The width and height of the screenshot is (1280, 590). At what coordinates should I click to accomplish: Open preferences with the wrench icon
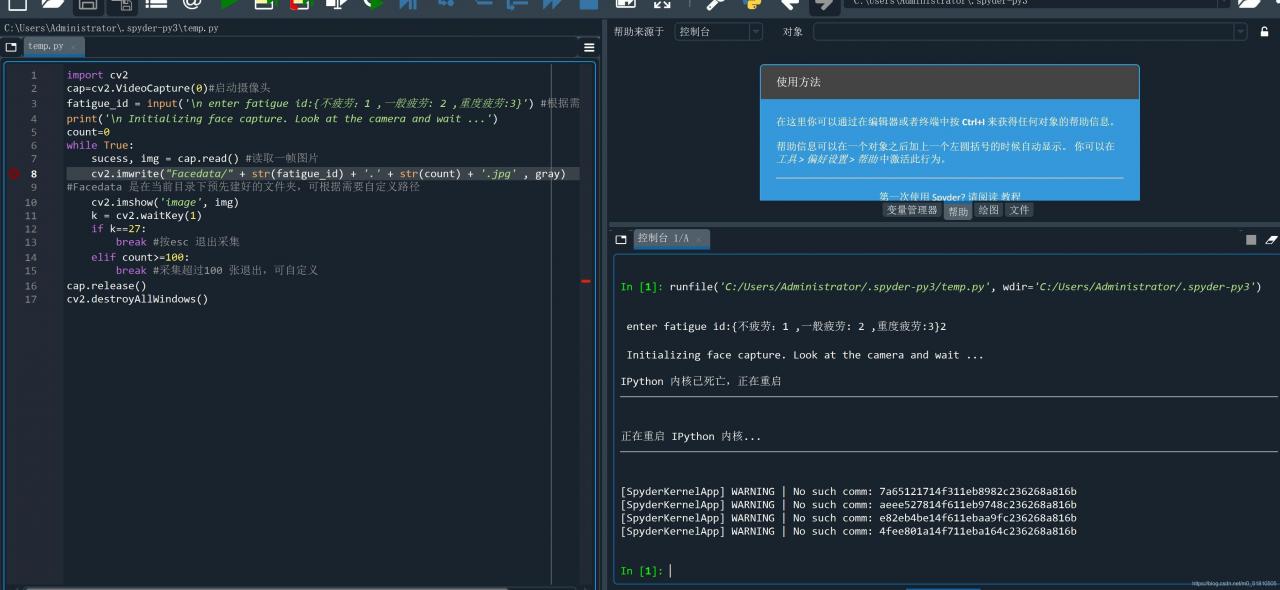click(715, 4)
